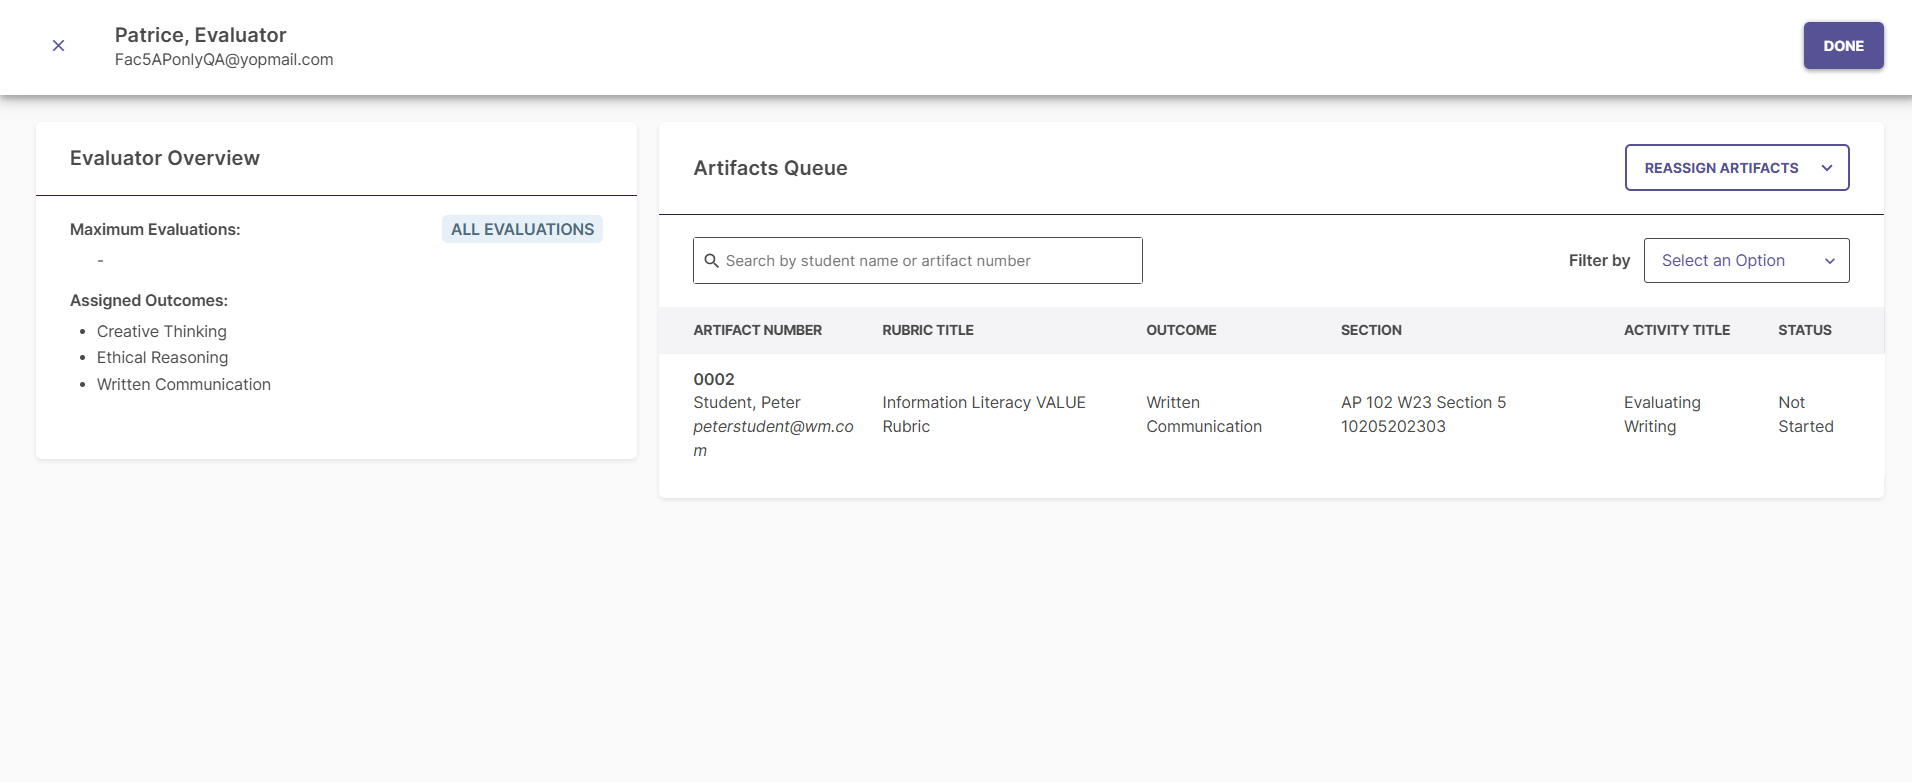This screenshot has height=782, width=1912.
Task: Open artifact number 0002
Action: [x=714, y=379]
